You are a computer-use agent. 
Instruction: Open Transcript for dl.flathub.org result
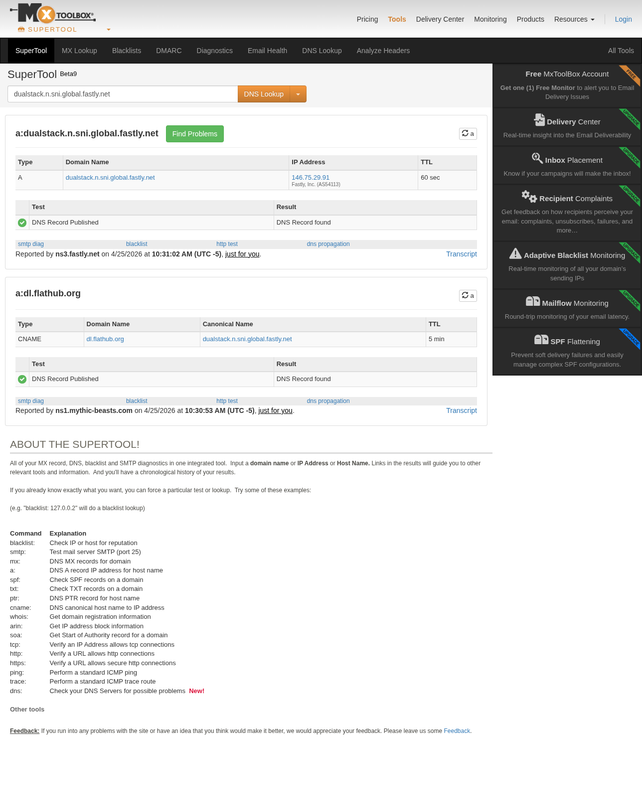[x=461, y=411]
